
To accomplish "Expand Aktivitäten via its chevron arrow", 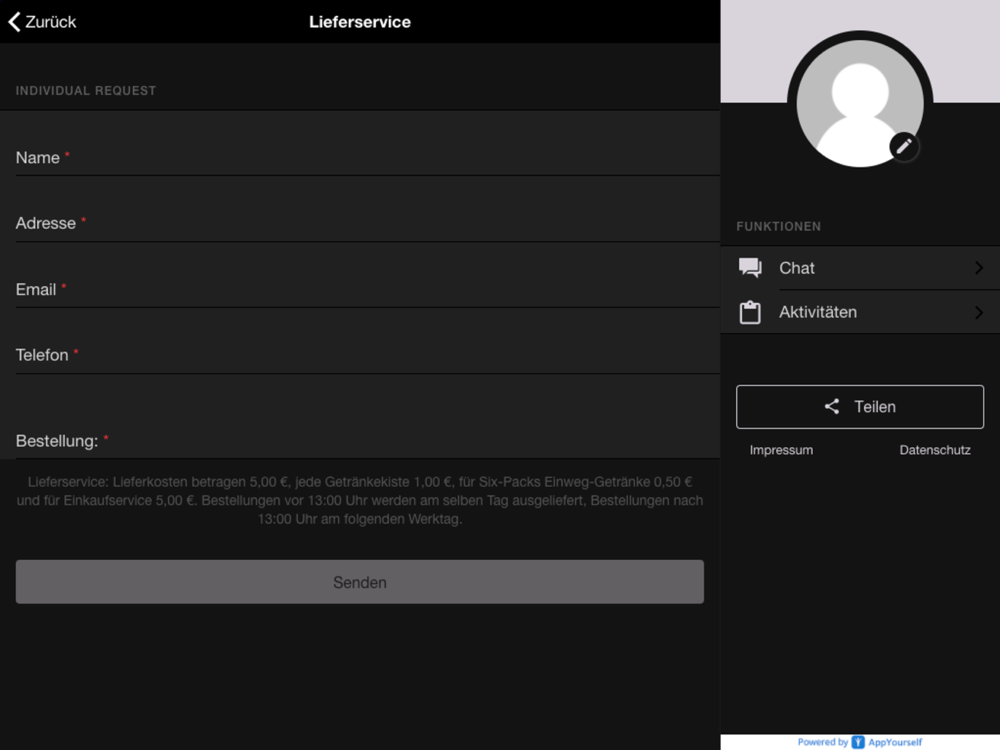I will pyautogui.click(x=979, y=312).
